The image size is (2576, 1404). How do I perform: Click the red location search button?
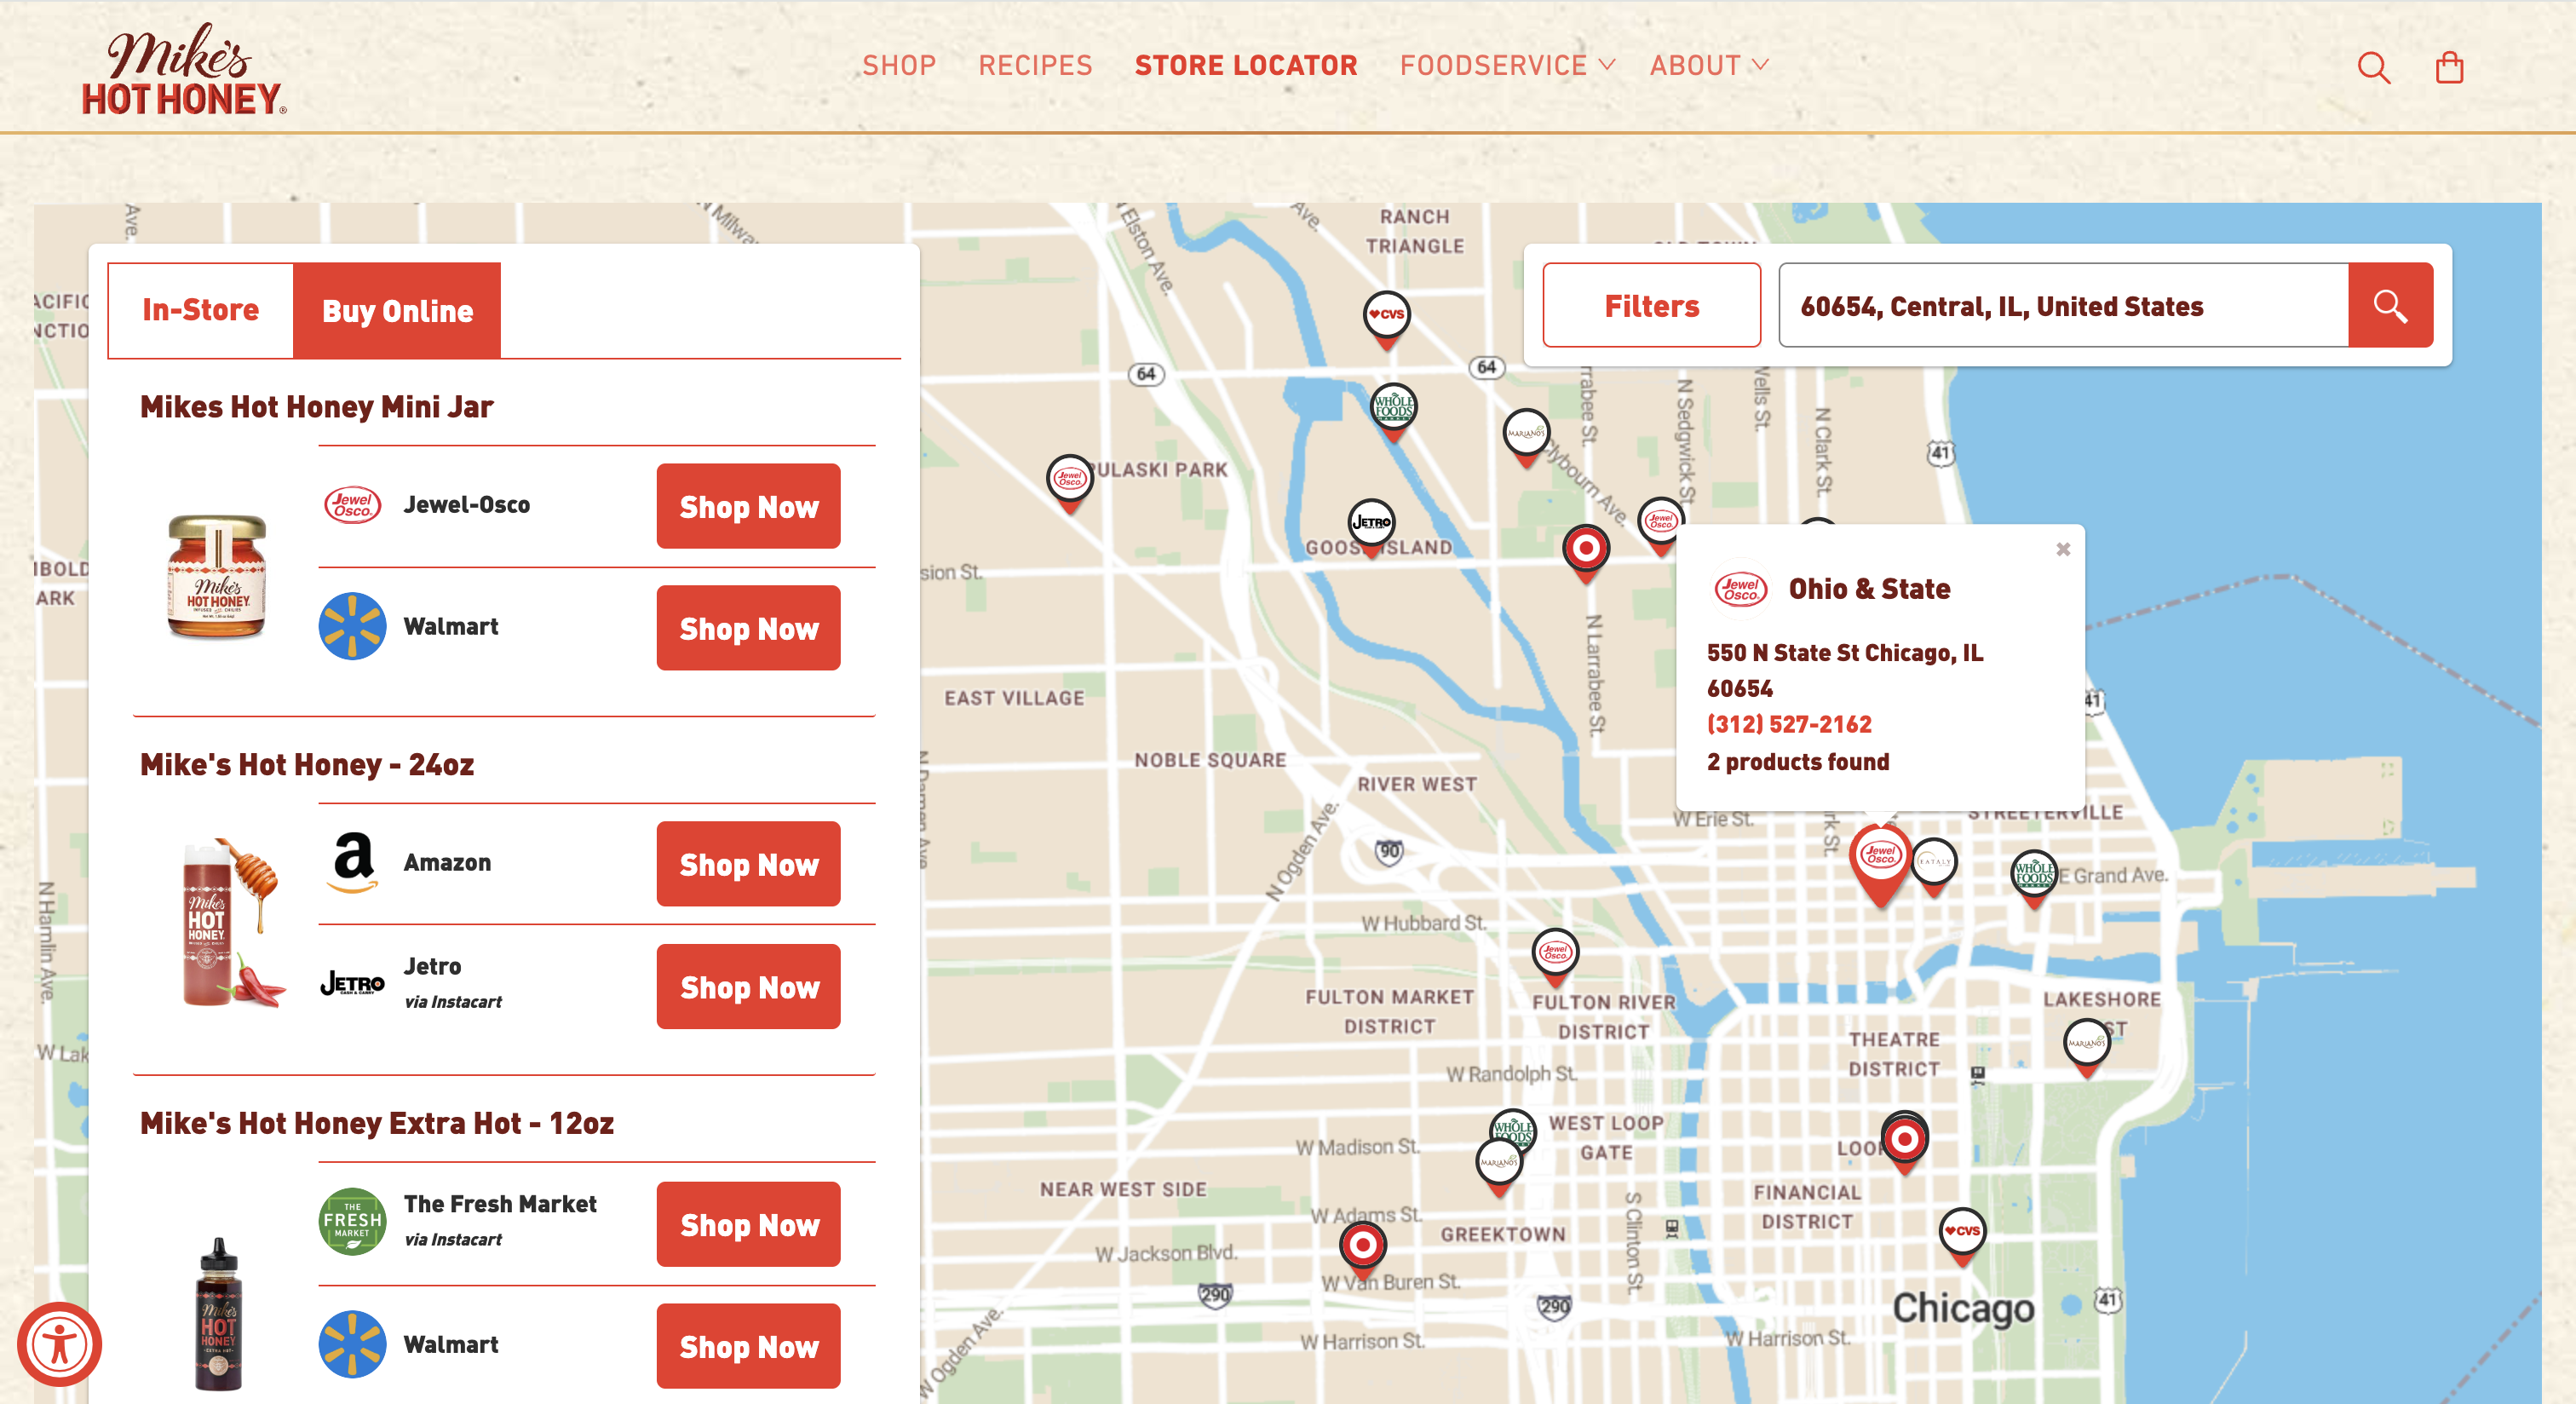tap(2390, 305)
